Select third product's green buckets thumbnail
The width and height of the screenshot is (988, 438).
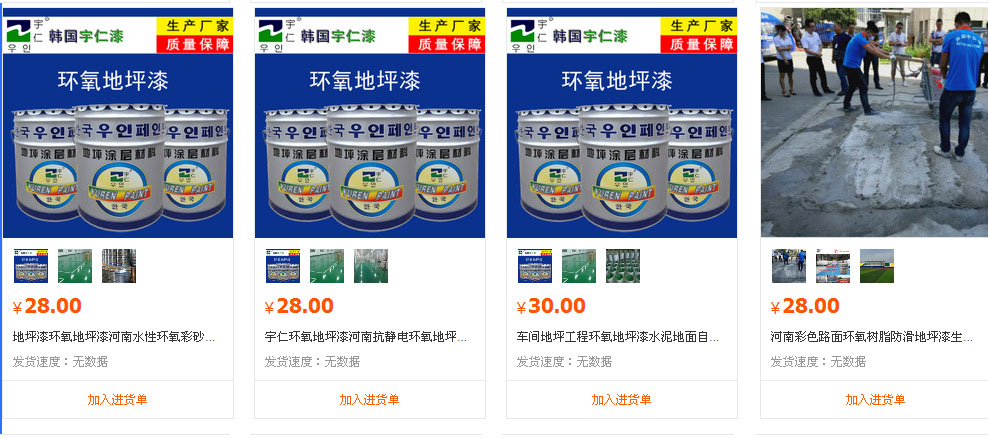[x=623, y=266]
